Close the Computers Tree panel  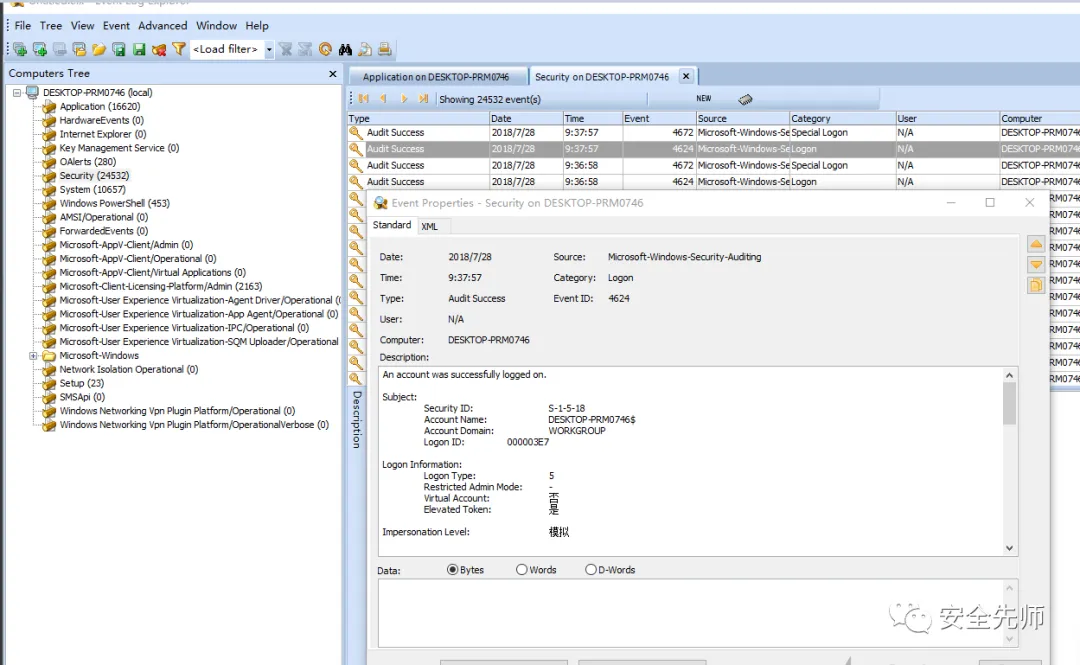point(333,74)
